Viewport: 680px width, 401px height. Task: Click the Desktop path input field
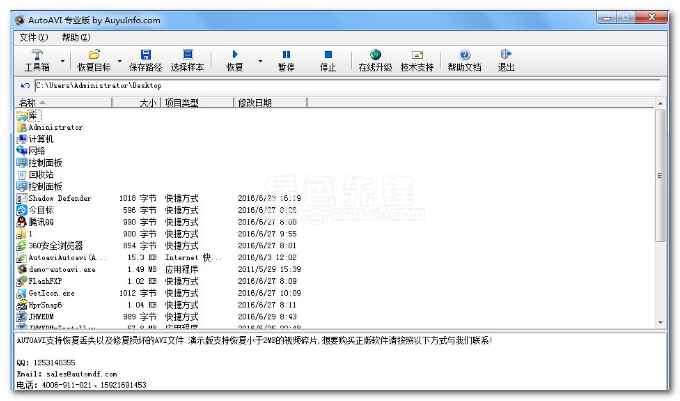point(347,85)
